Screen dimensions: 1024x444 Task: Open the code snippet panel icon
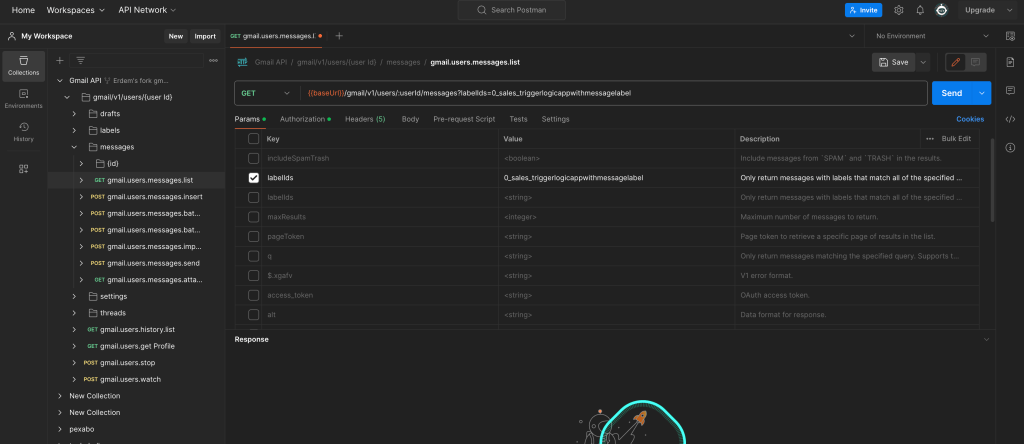point(1010,119)
